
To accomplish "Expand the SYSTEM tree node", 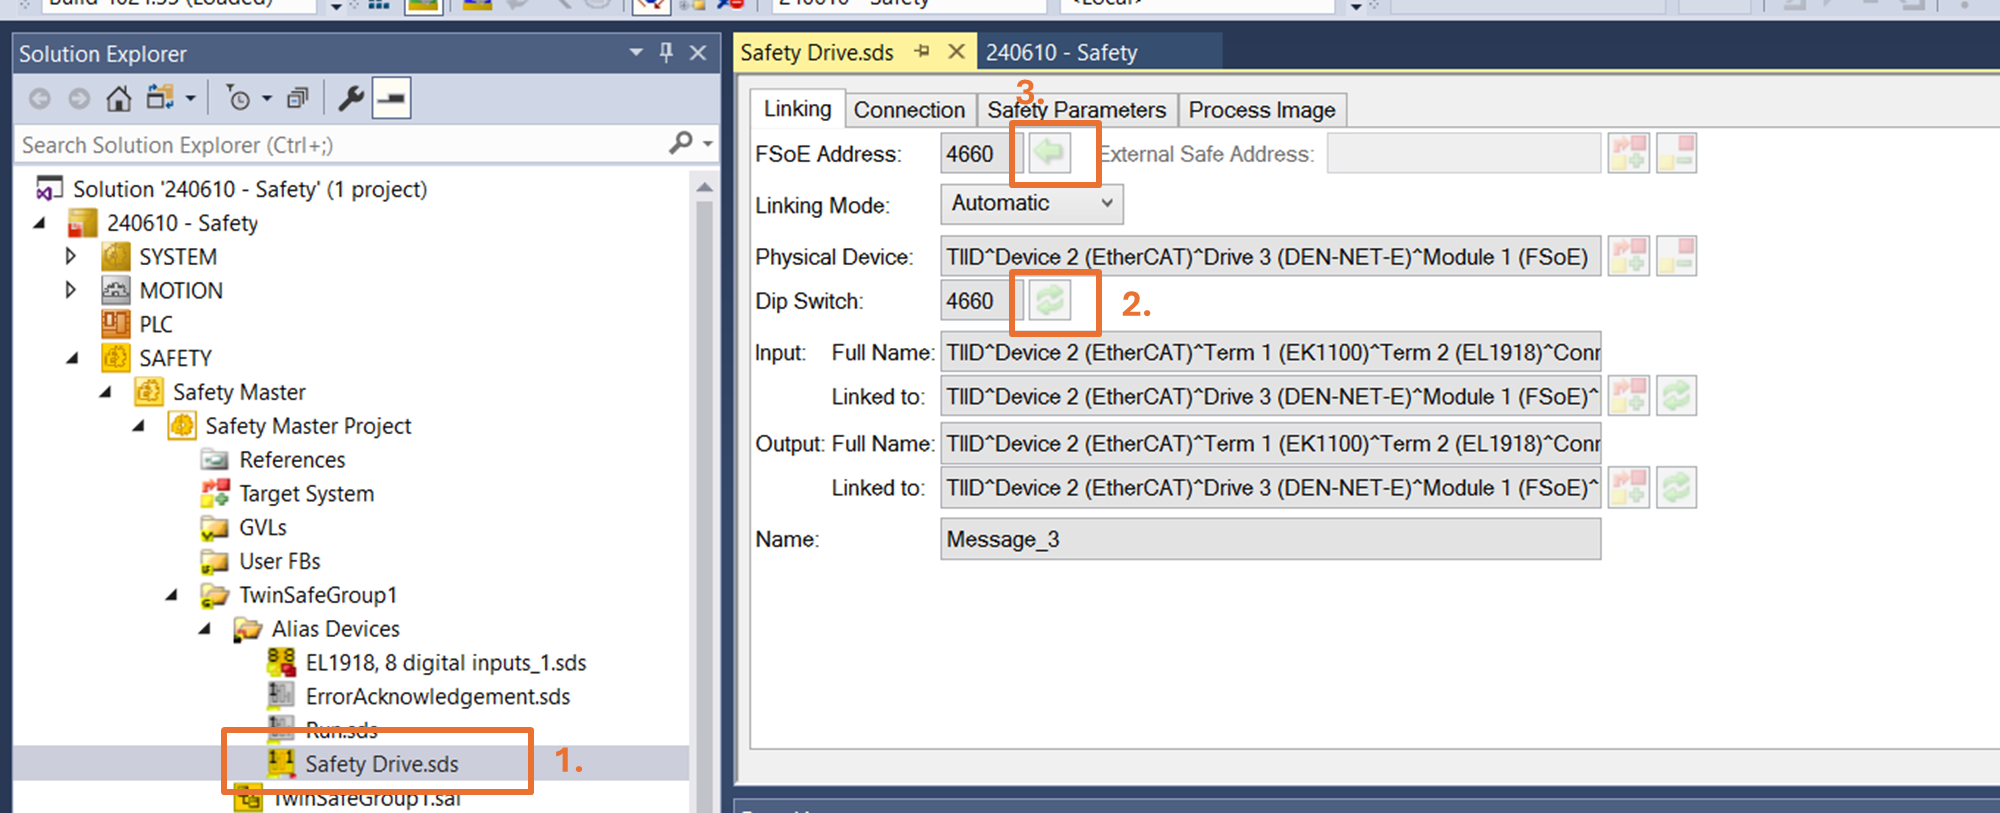I will click(x=70, y=257).
